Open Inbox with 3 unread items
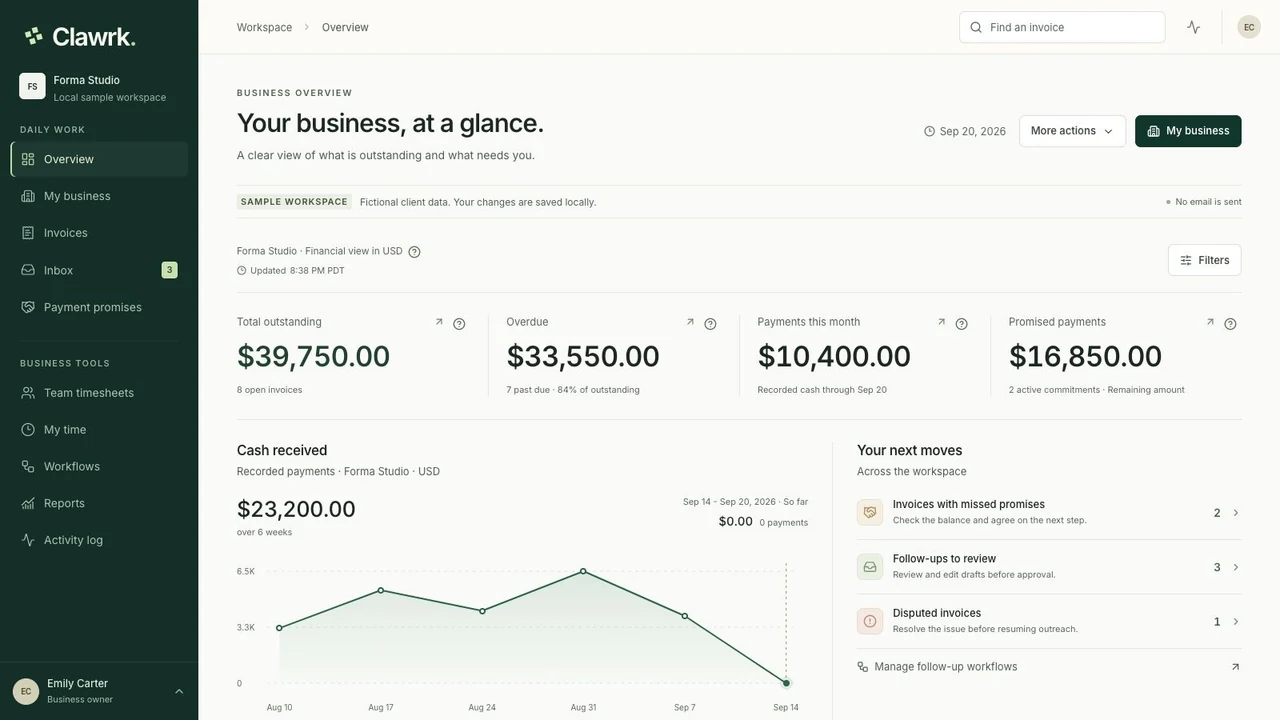Screen dimensions: 1280x720 [99, 270]
